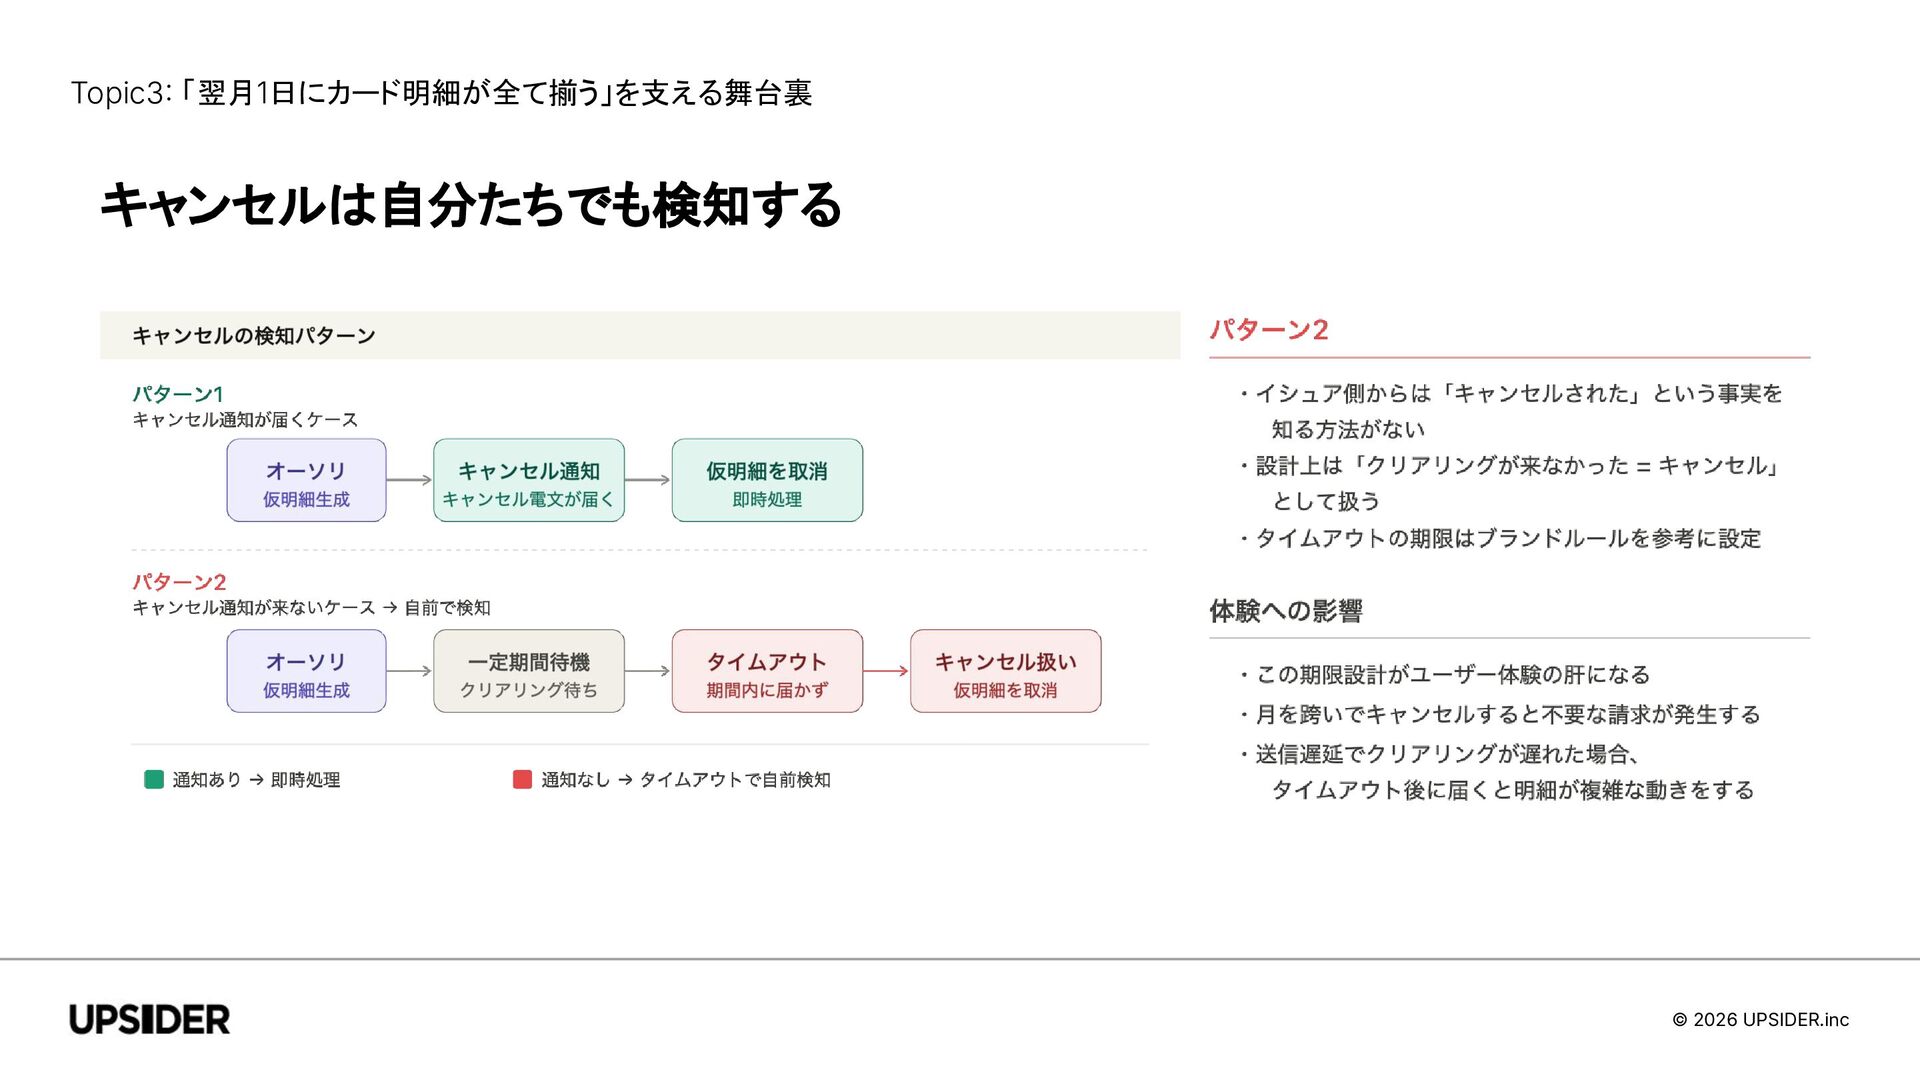The width and height of the screenshot is (1920, 1080).
Task: Click the slide title キャンセルは自分たちでも検知する
Action: pyautogui.click(x=470, y=205)
